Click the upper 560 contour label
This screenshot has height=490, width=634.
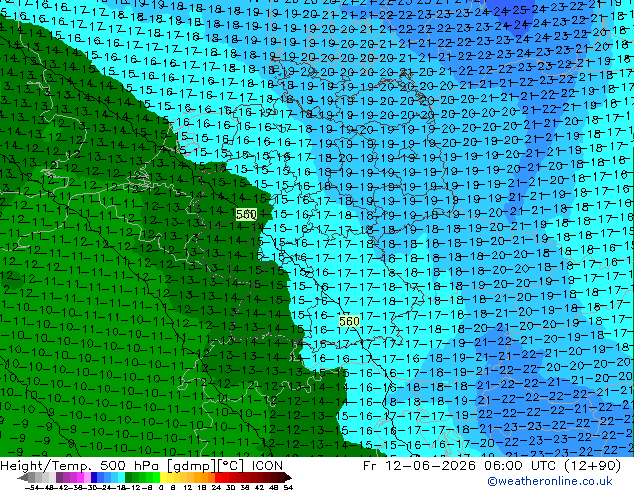pyautogui.click(x=246, y=214)
